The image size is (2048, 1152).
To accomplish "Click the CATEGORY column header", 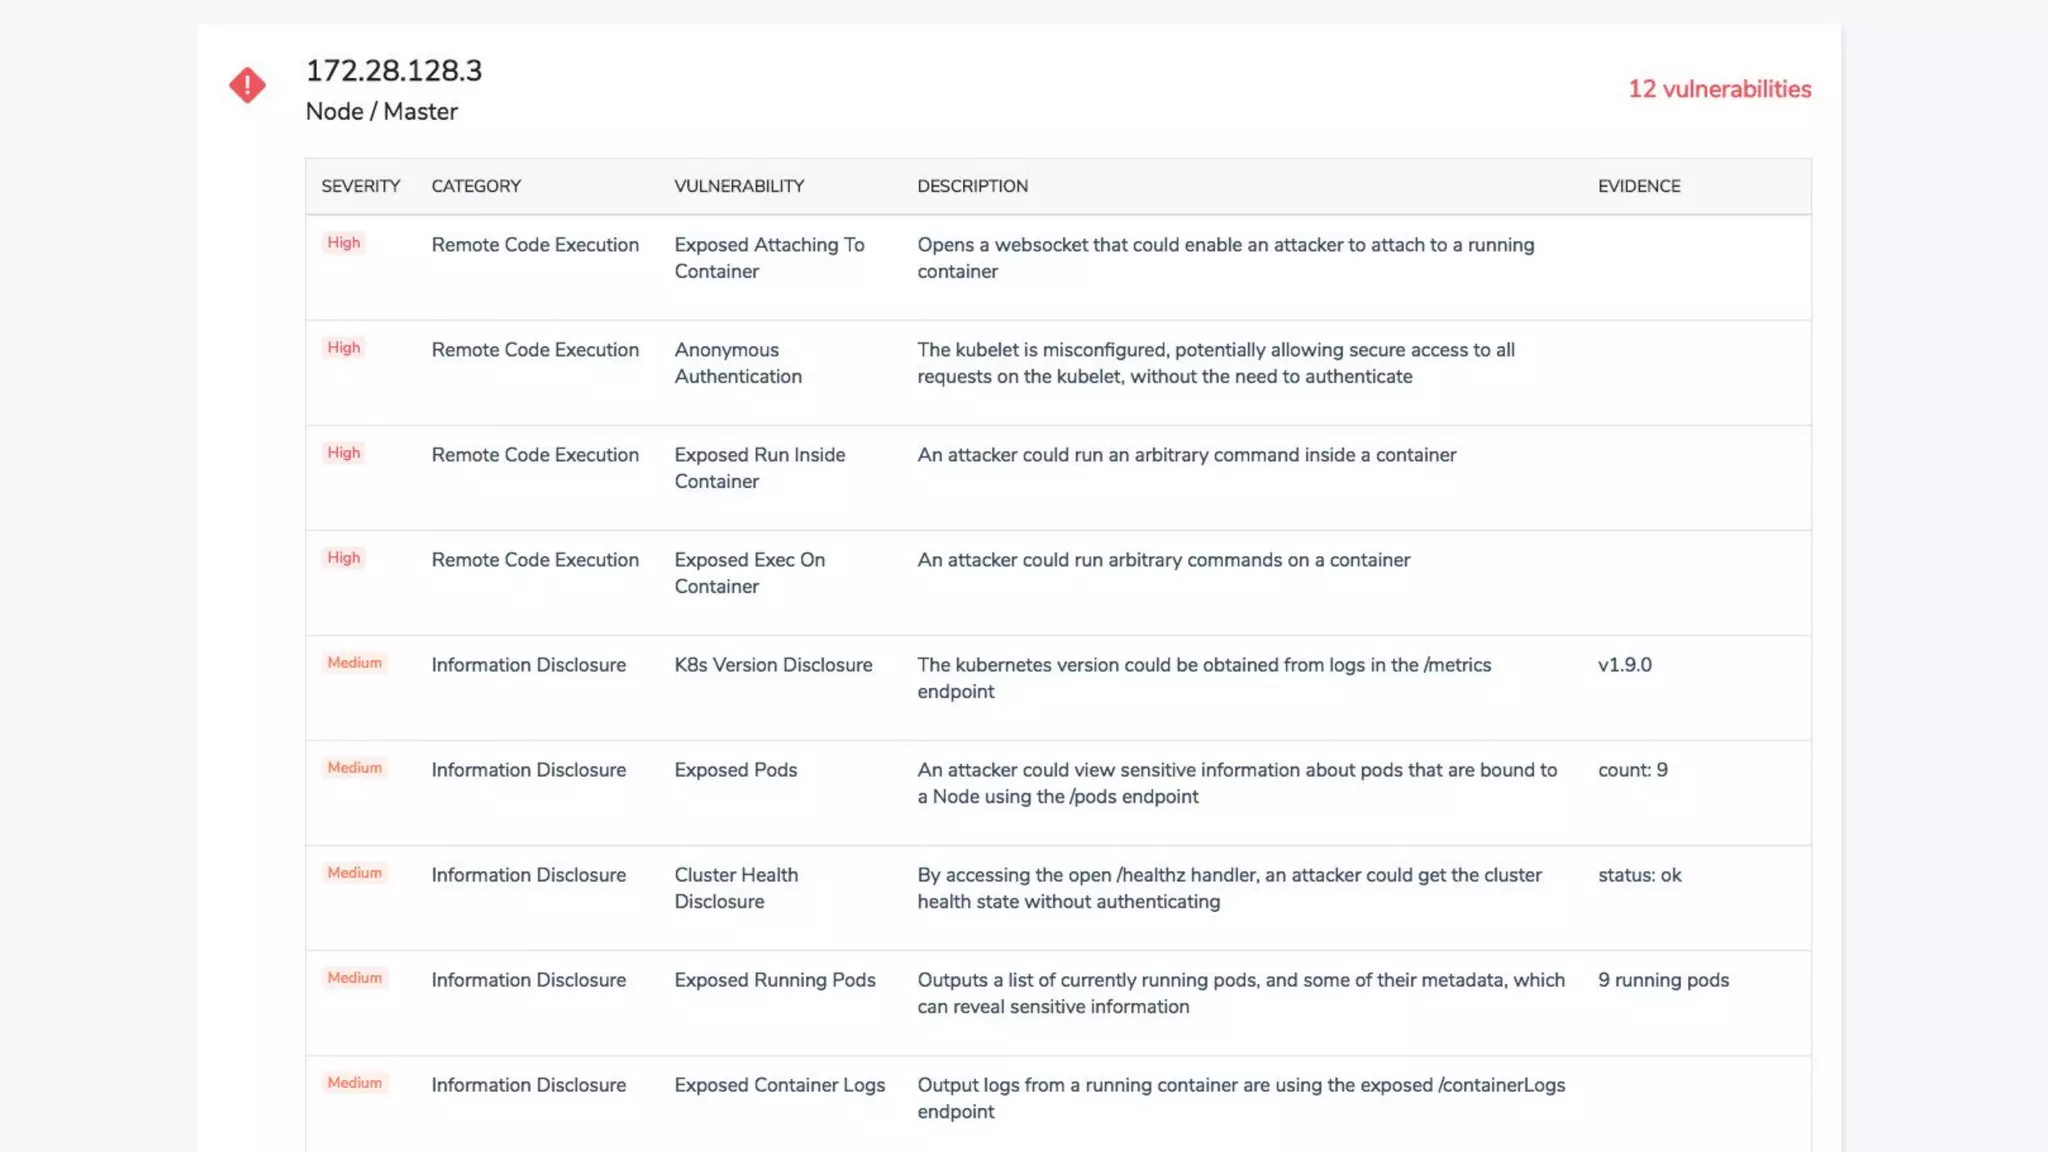I will click(x=476, y=186).
